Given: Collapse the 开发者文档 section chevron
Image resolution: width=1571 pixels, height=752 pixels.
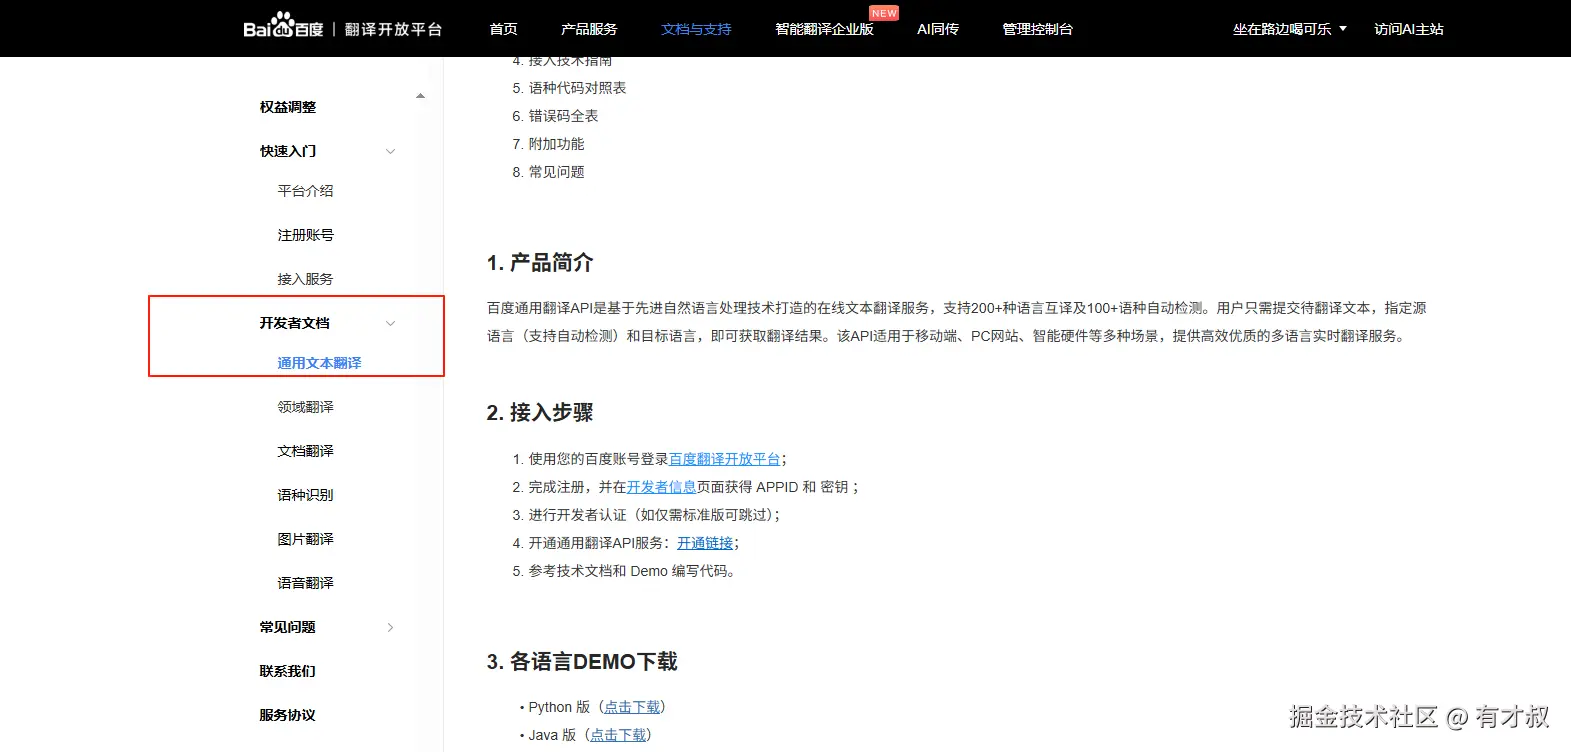Looking at the screenshot, I should (x=390, y=323).
